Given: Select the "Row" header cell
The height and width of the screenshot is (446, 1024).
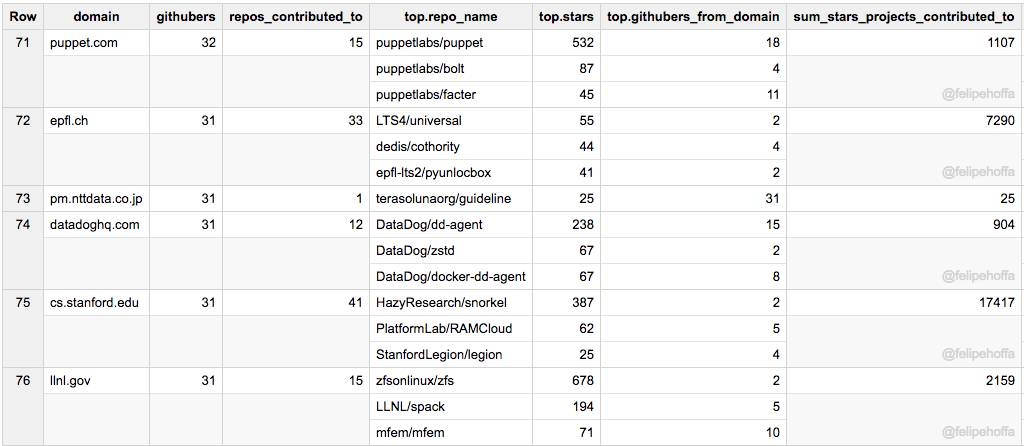Looking at the screenshot, I should point(23,17).
